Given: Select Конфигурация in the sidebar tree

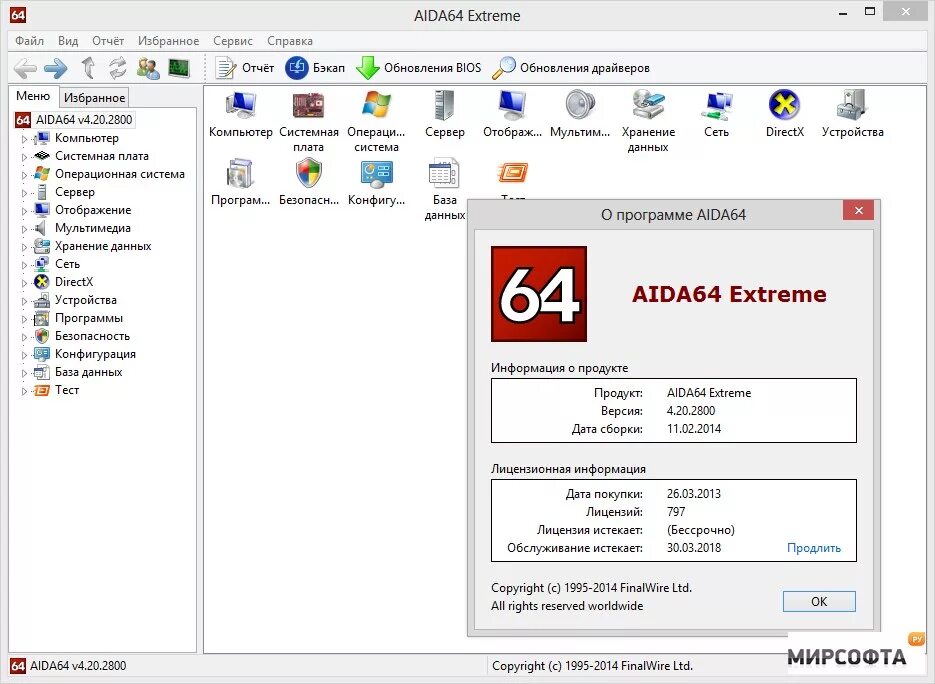Looking at the screenshot, I should [95, 354].
